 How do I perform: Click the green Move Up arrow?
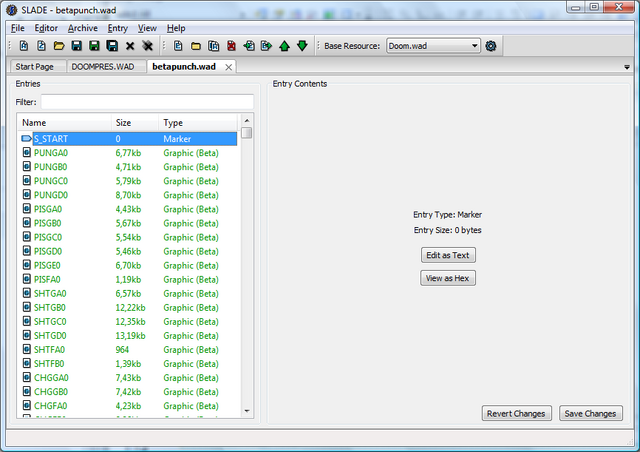[284, 46]
